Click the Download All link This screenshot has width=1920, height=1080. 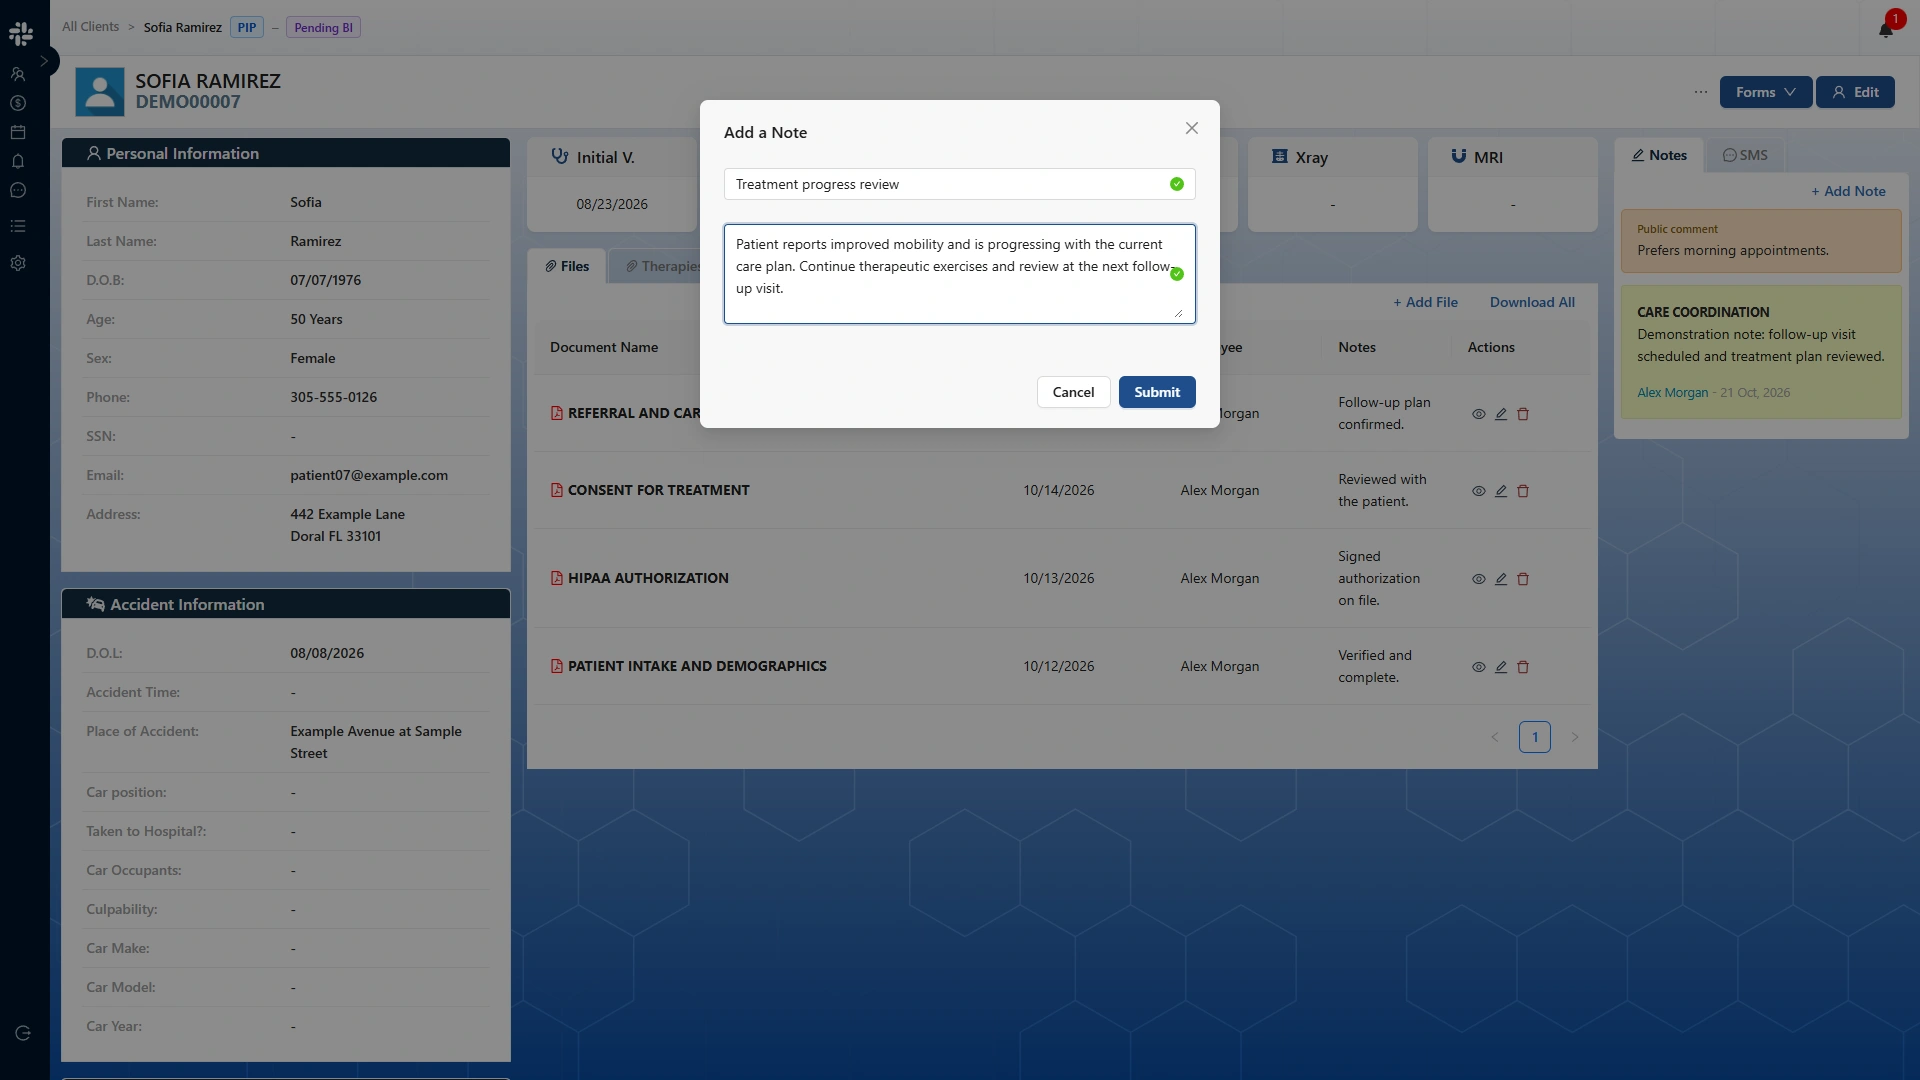pyautogui.click(x=1532, y=302)
